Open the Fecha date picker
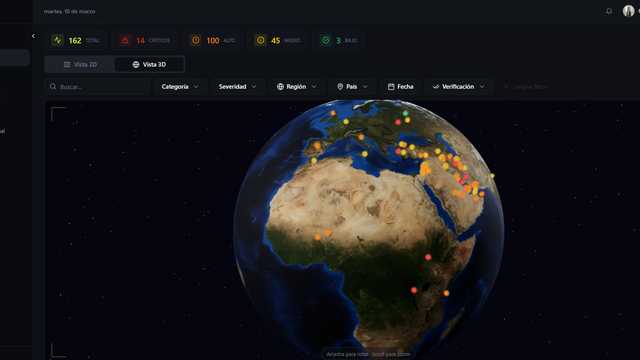Image resolution: width=640 pixels, height=360 pixels. 400,87
